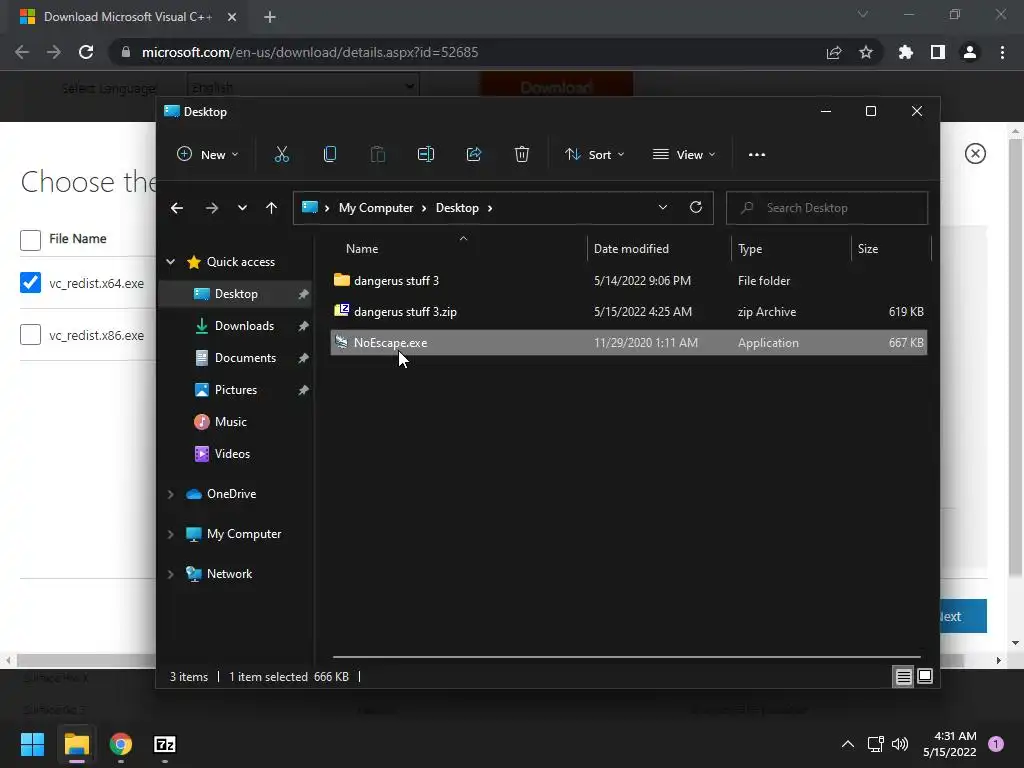This screenshot has width=1024, height=768.
Task: Click the Rename icon in Explorer toolbar
Action: (426, 155)
